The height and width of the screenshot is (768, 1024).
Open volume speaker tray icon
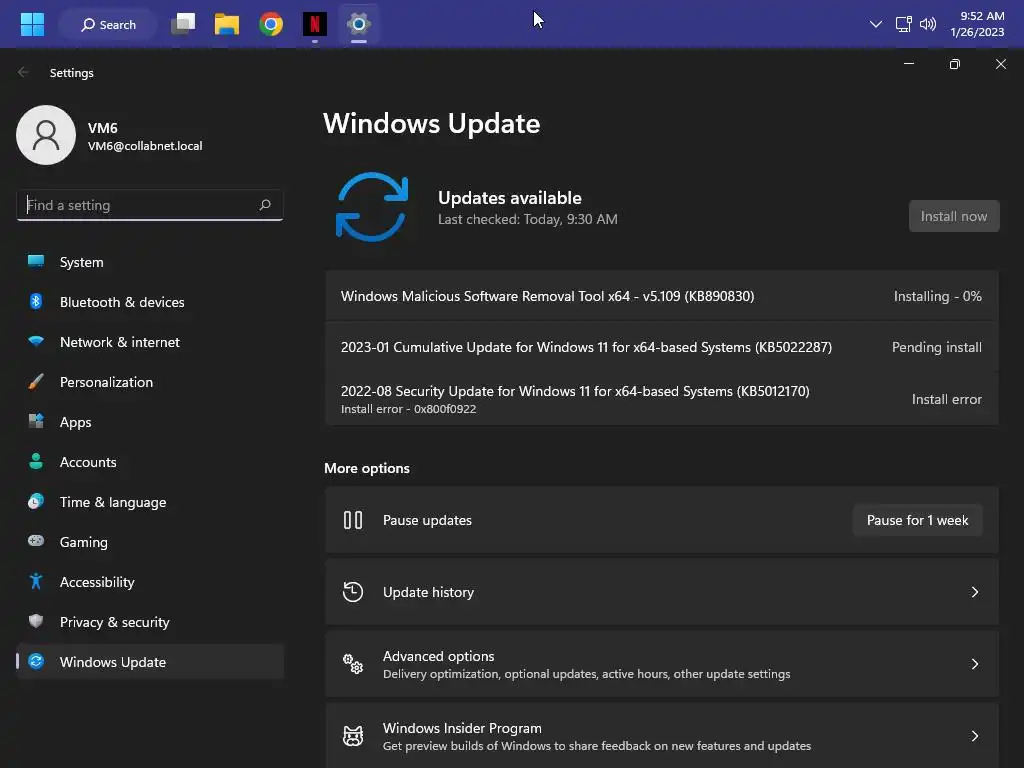pos(928,25)
